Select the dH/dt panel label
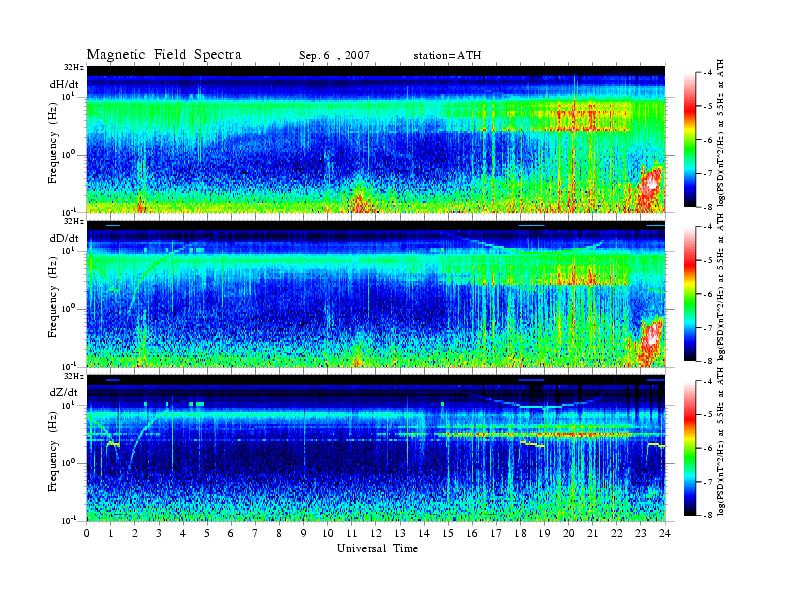The image size is (792, 612). [64, 84]
